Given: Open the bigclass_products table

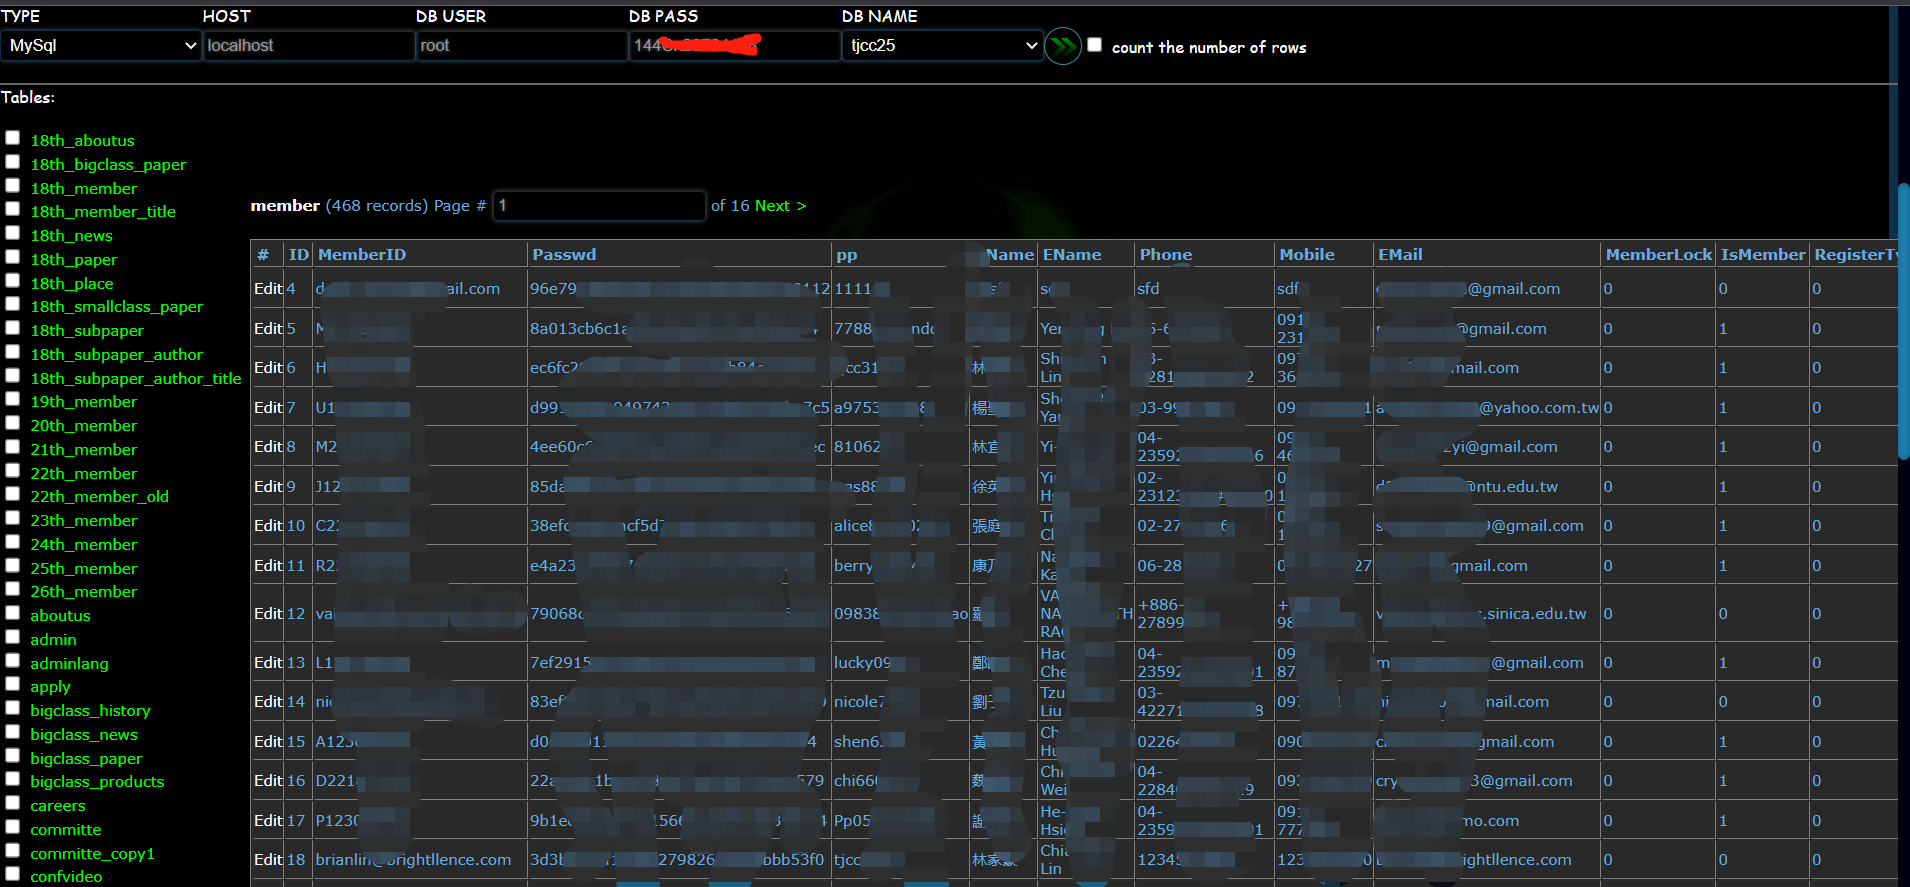Looking at the screenshot, I should (97, 781).
